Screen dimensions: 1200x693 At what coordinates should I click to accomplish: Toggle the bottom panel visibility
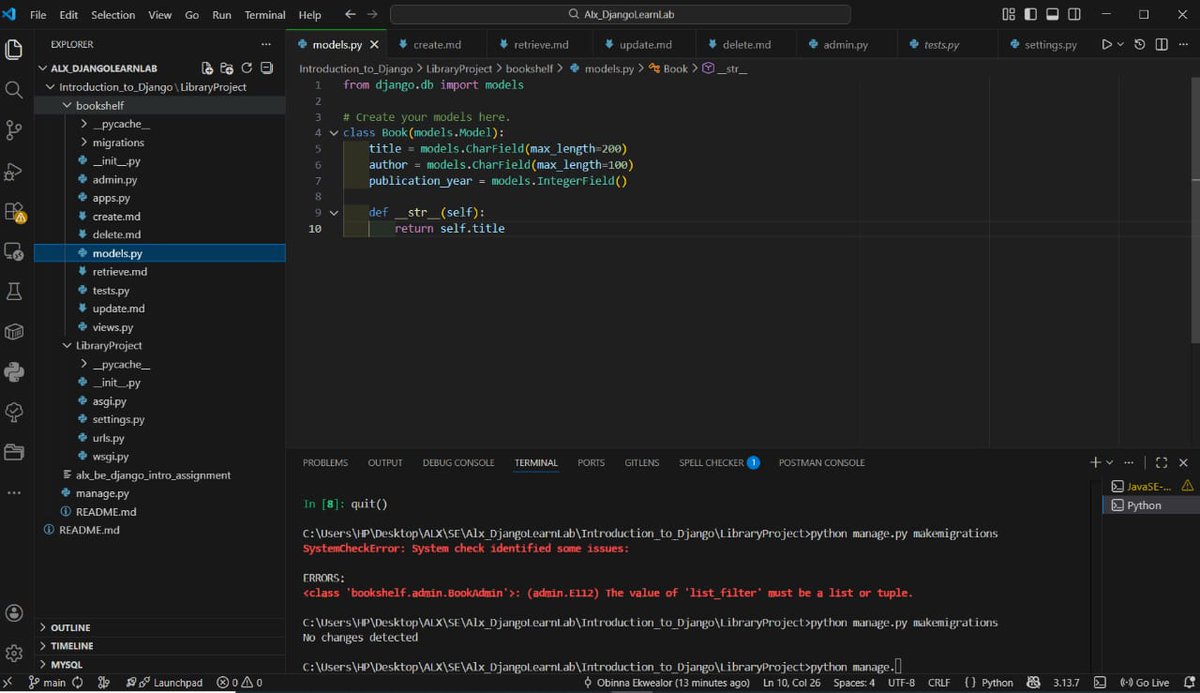[x=1052, y=15]
